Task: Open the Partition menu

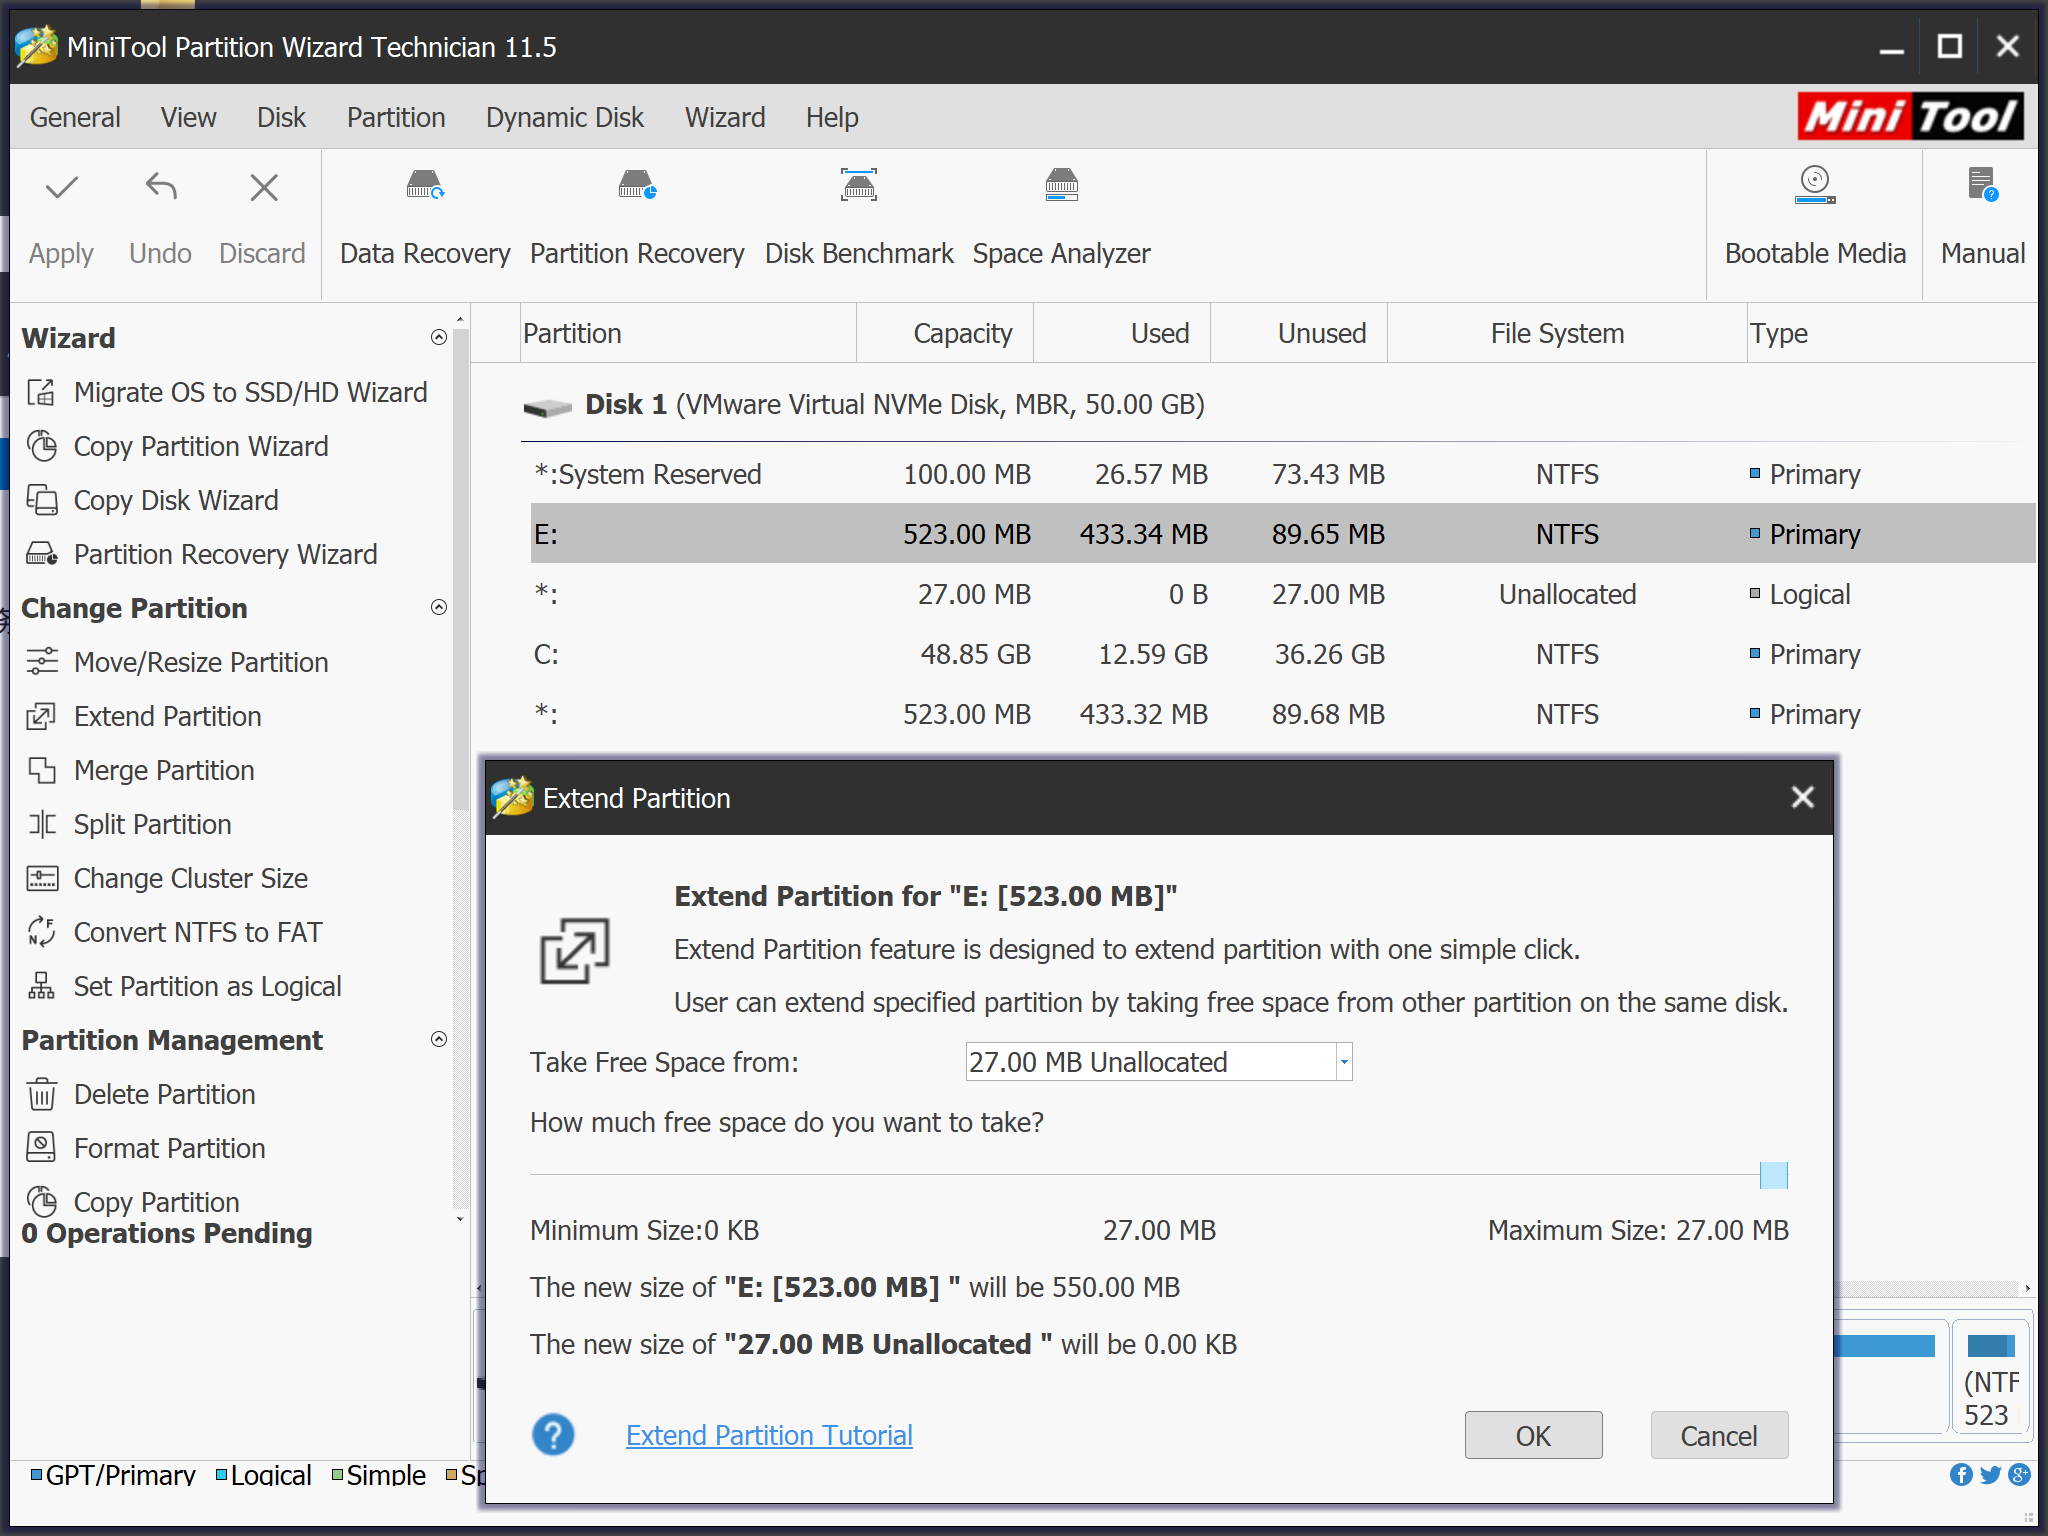Action: 396,117
